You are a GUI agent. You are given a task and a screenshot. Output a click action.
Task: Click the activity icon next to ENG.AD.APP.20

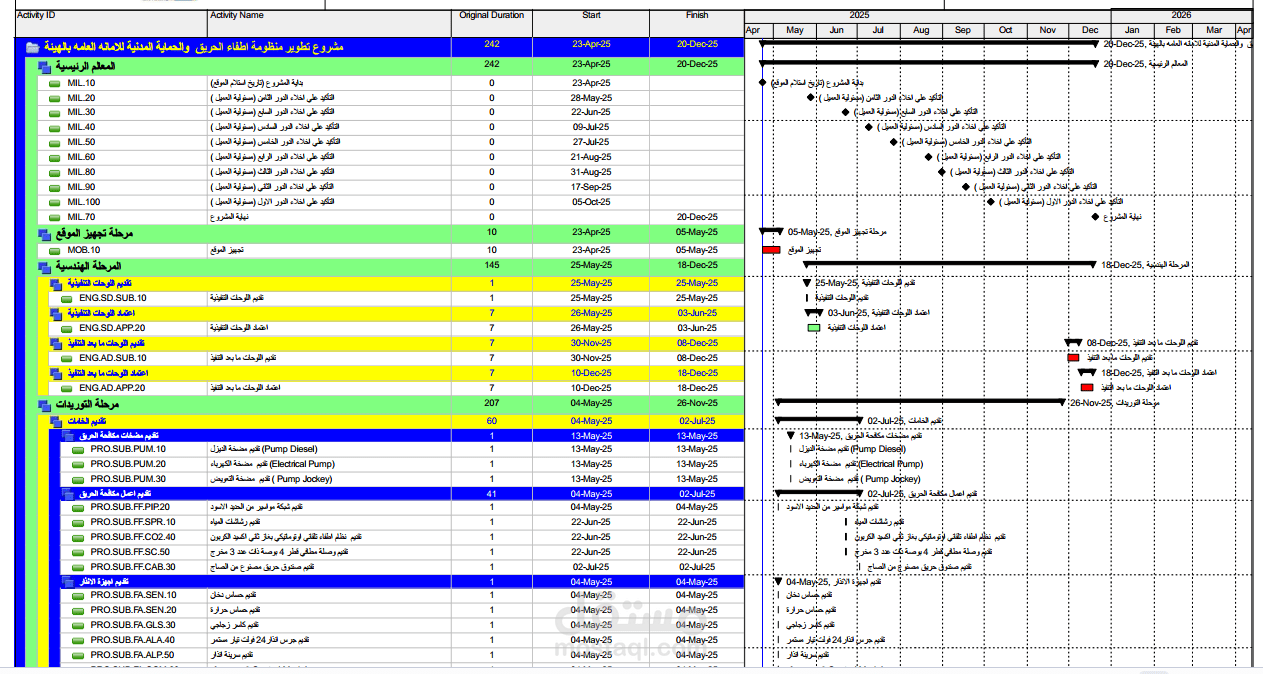pyautogui.click(x=66, y=388)
